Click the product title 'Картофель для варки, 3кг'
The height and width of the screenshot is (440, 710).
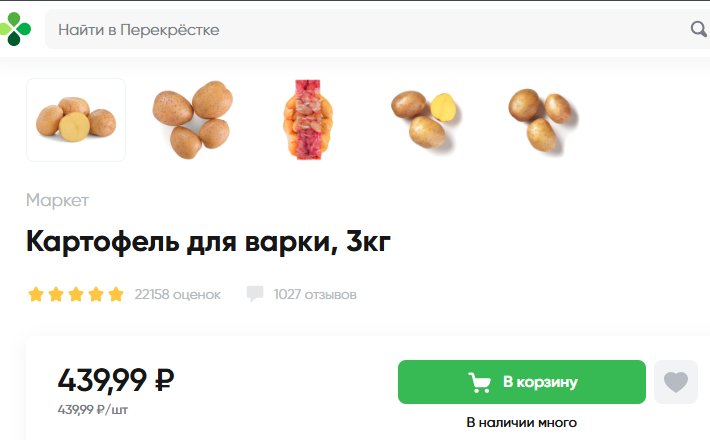click(x=208, y=242)
